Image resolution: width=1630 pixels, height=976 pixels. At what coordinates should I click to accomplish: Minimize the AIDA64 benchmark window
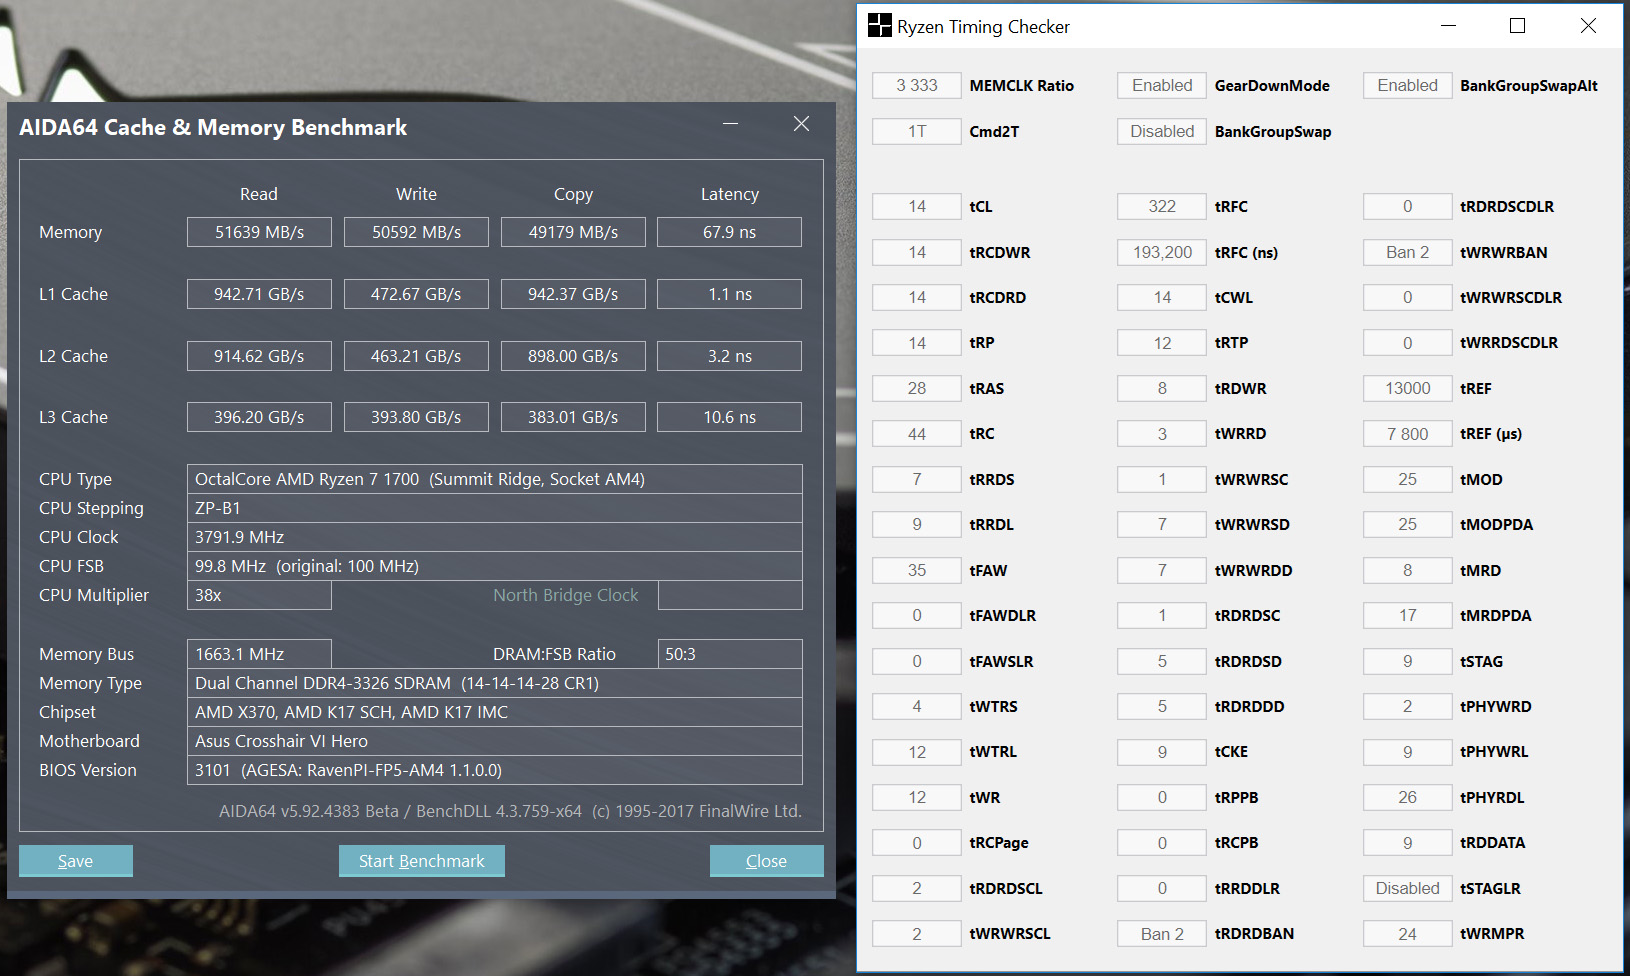point(731,124)
